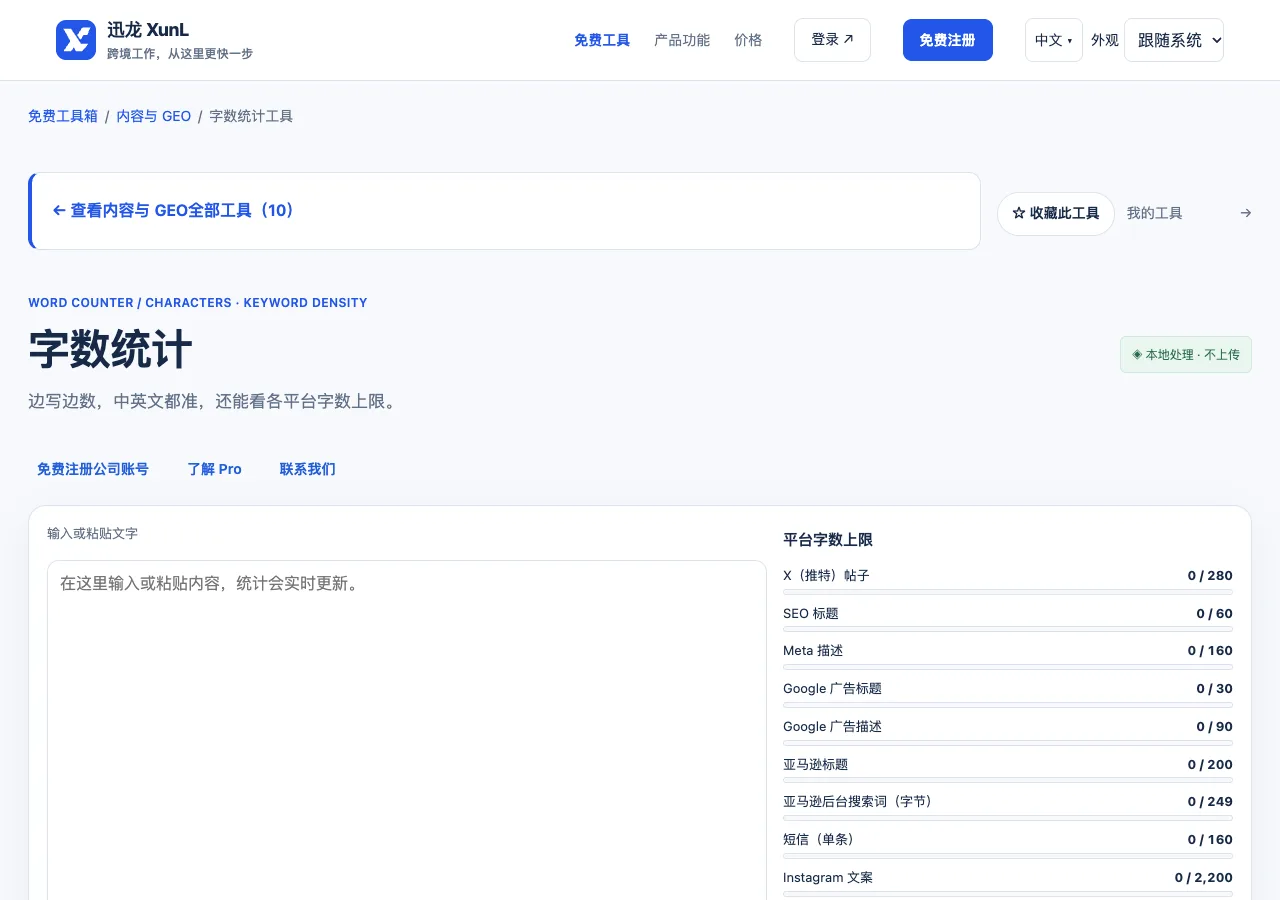Click the arrow icon next to 我的工具
1280x900 pixels.
[1245, 213]
